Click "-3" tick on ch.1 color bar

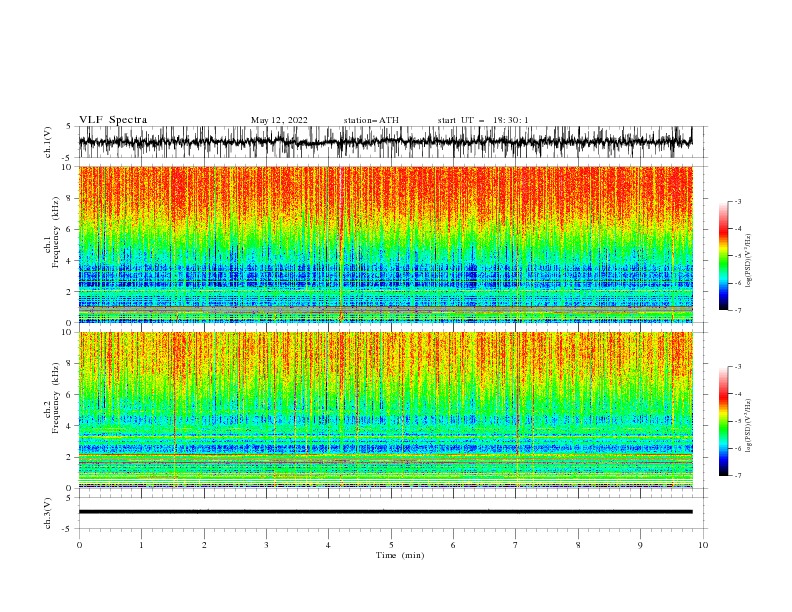737,201
